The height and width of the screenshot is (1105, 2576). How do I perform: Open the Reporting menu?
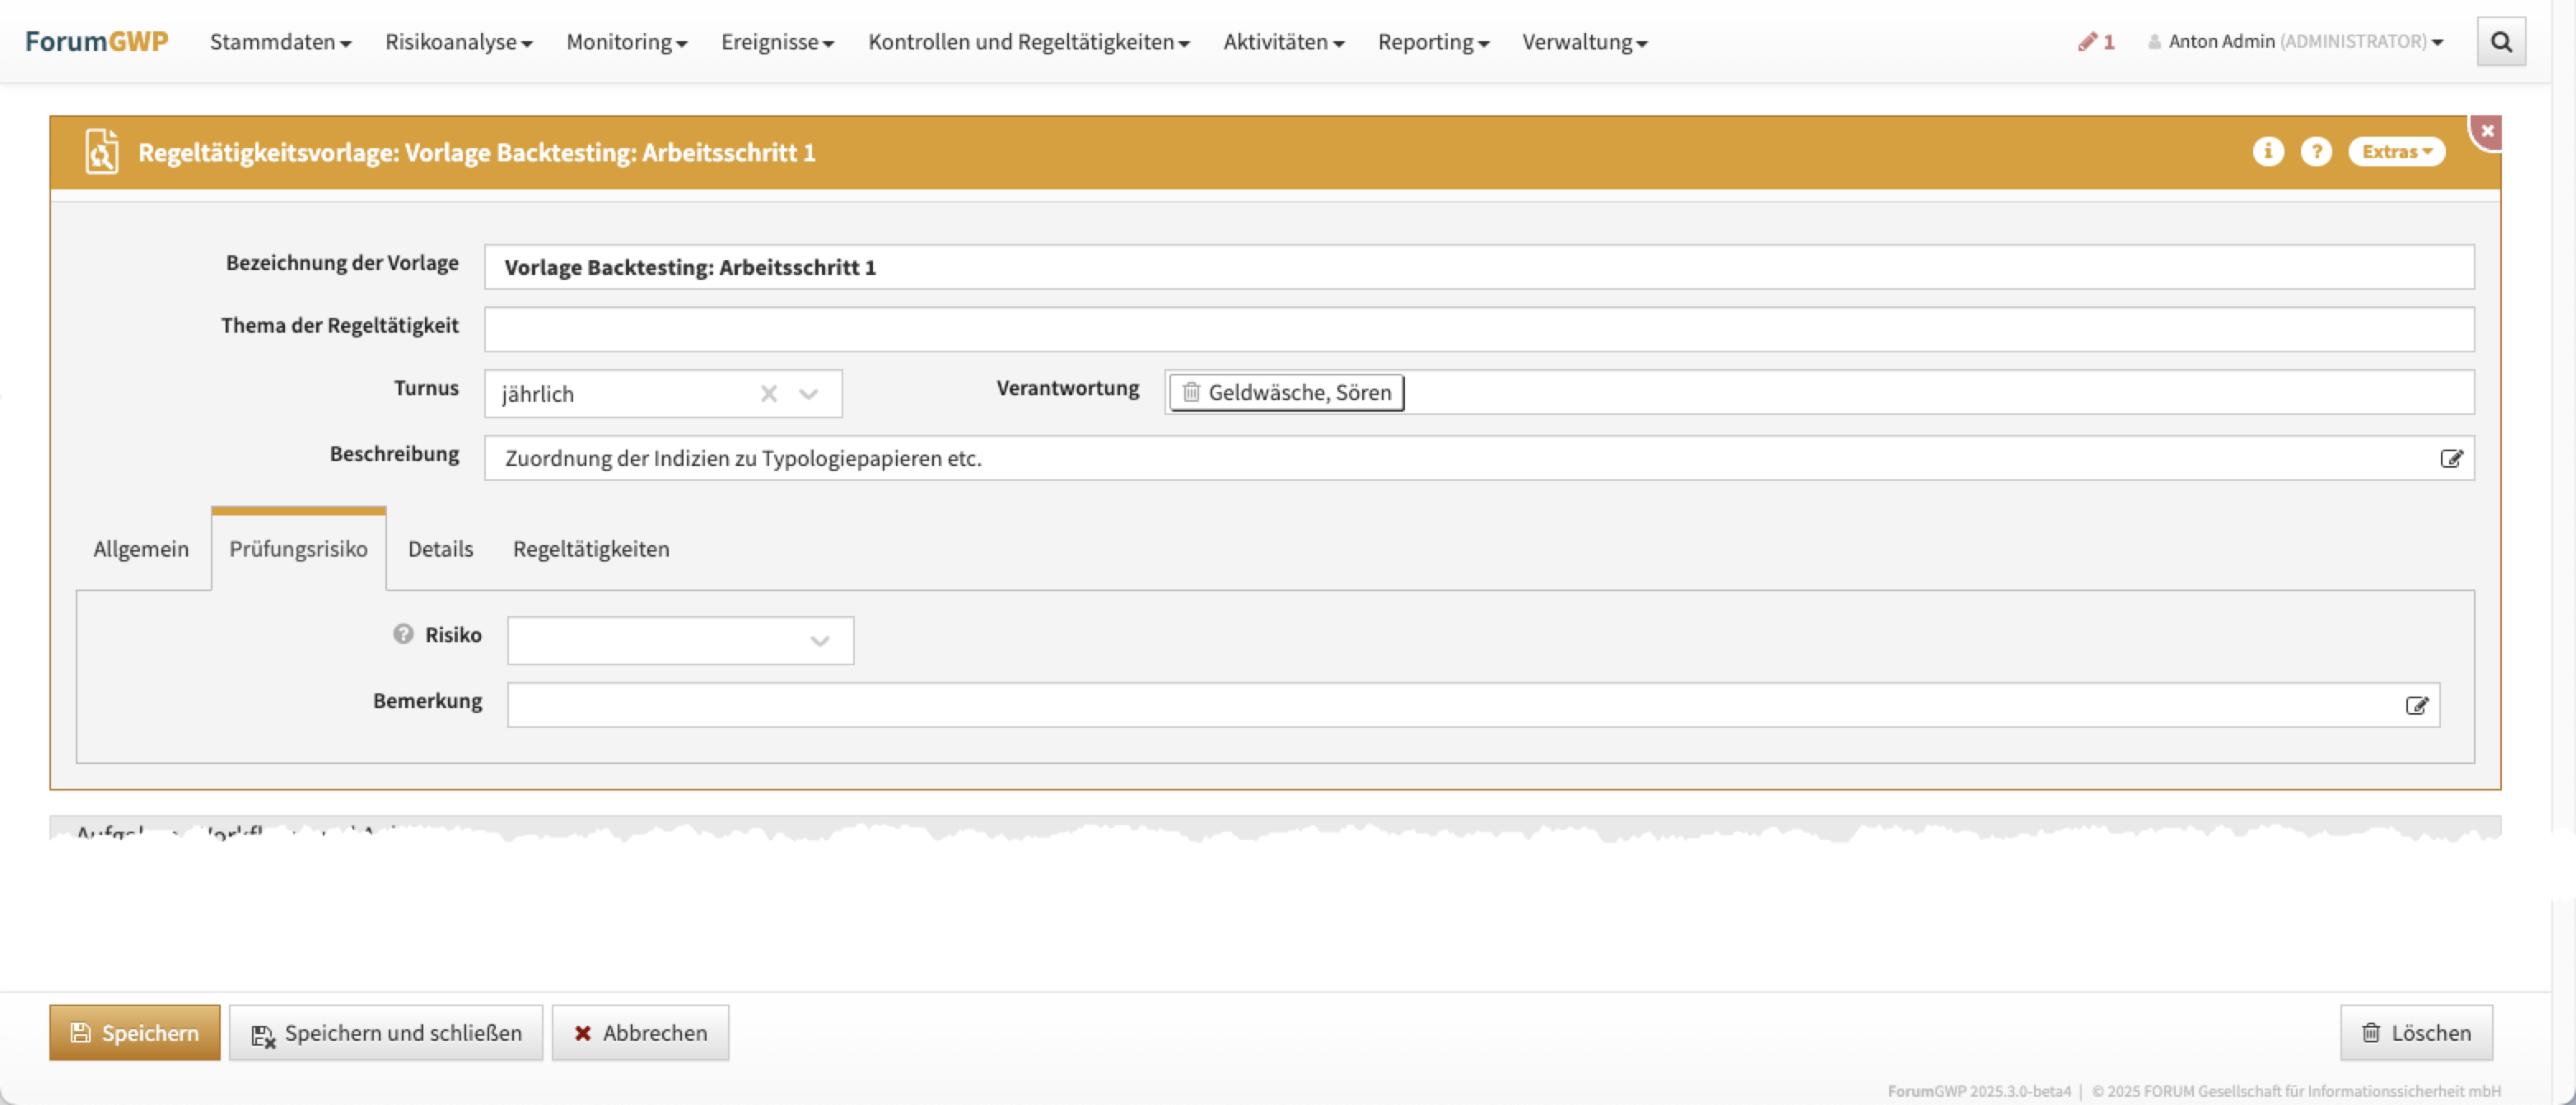(1432, 41)
